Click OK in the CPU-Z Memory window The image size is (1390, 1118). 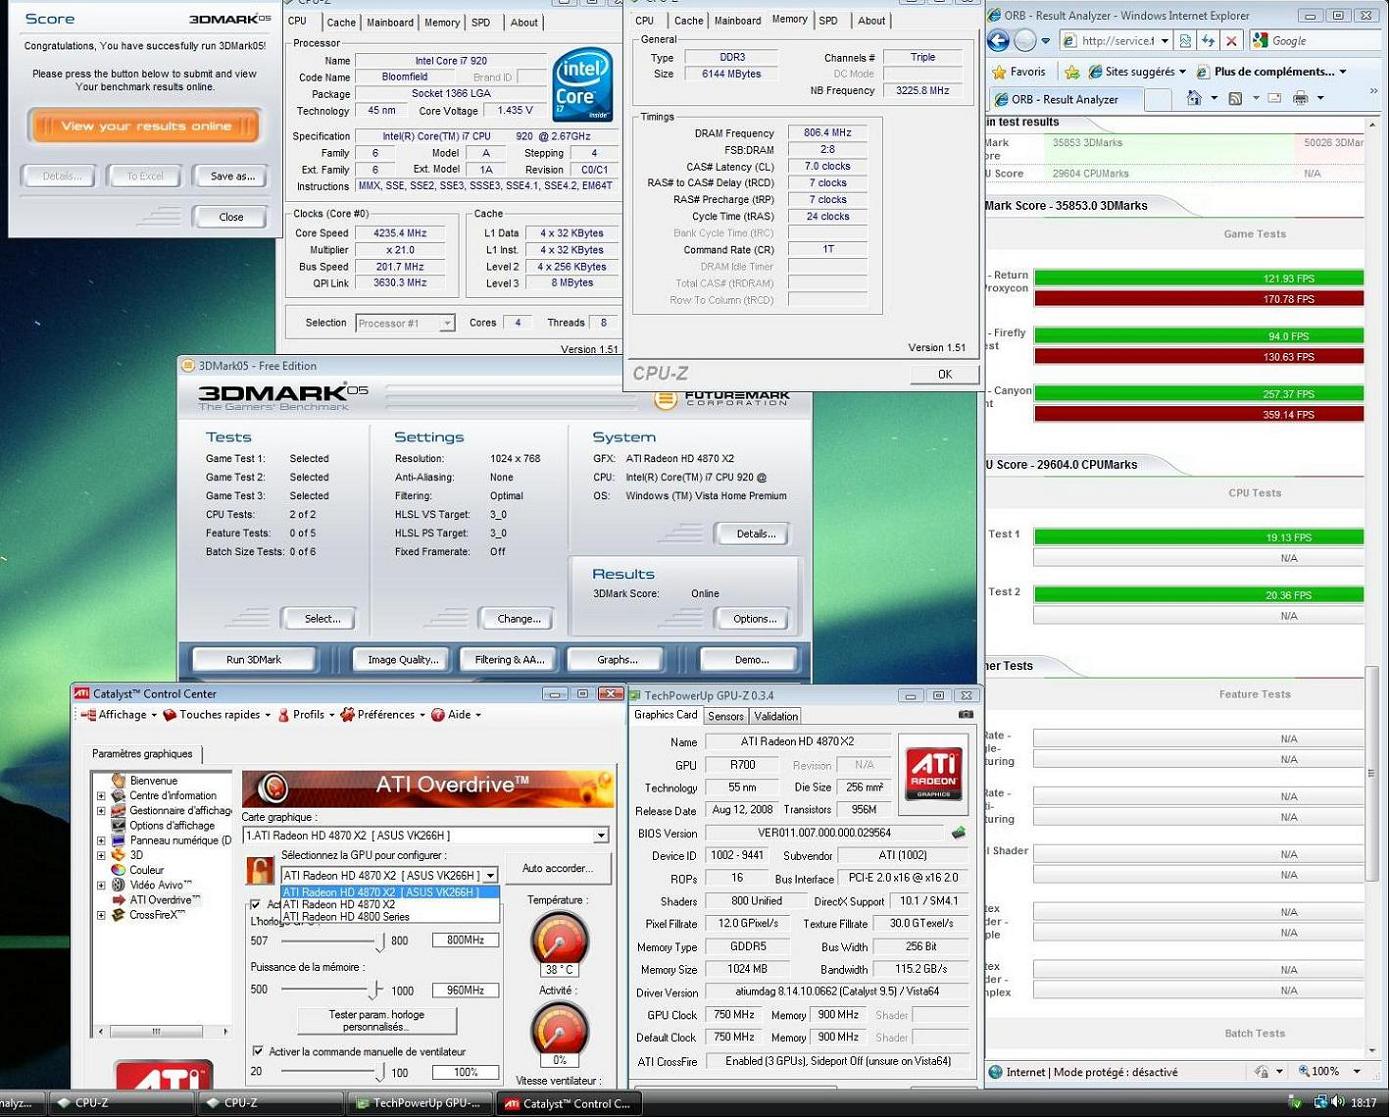944,374
